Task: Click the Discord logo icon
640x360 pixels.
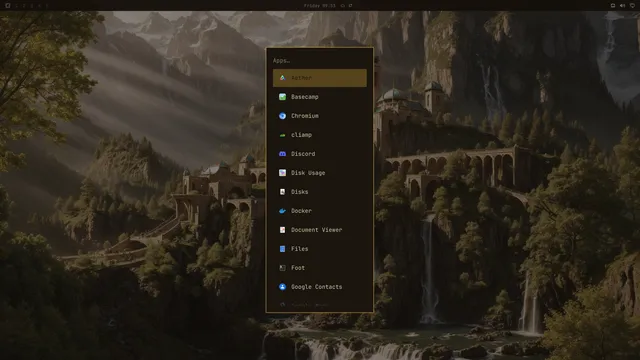Action: 282,154
